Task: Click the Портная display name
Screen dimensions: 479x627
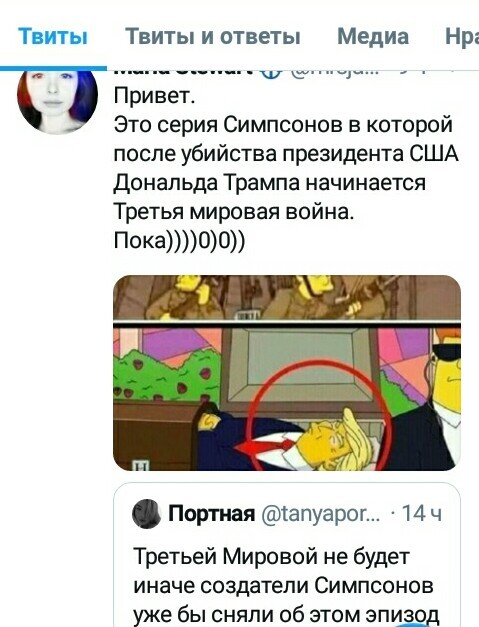Action: pos(212,513)
